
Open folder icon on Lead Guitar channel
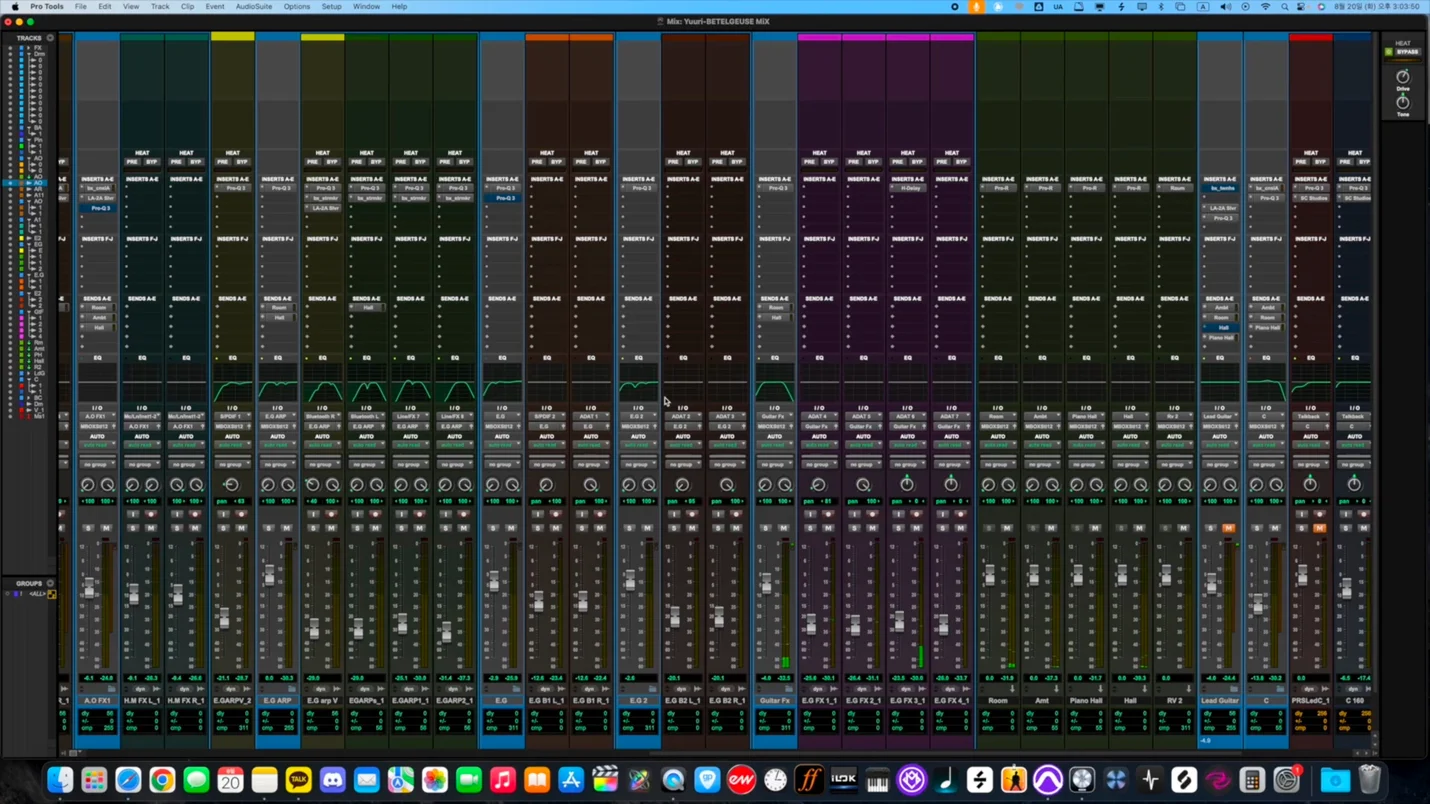coord(1232,689)
